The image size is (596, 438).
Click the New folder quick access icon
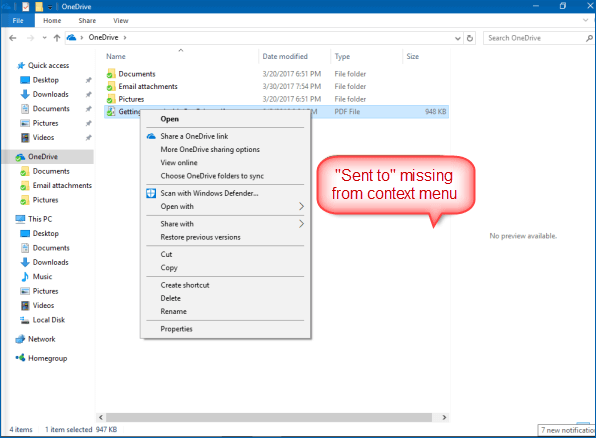point(39,6)
